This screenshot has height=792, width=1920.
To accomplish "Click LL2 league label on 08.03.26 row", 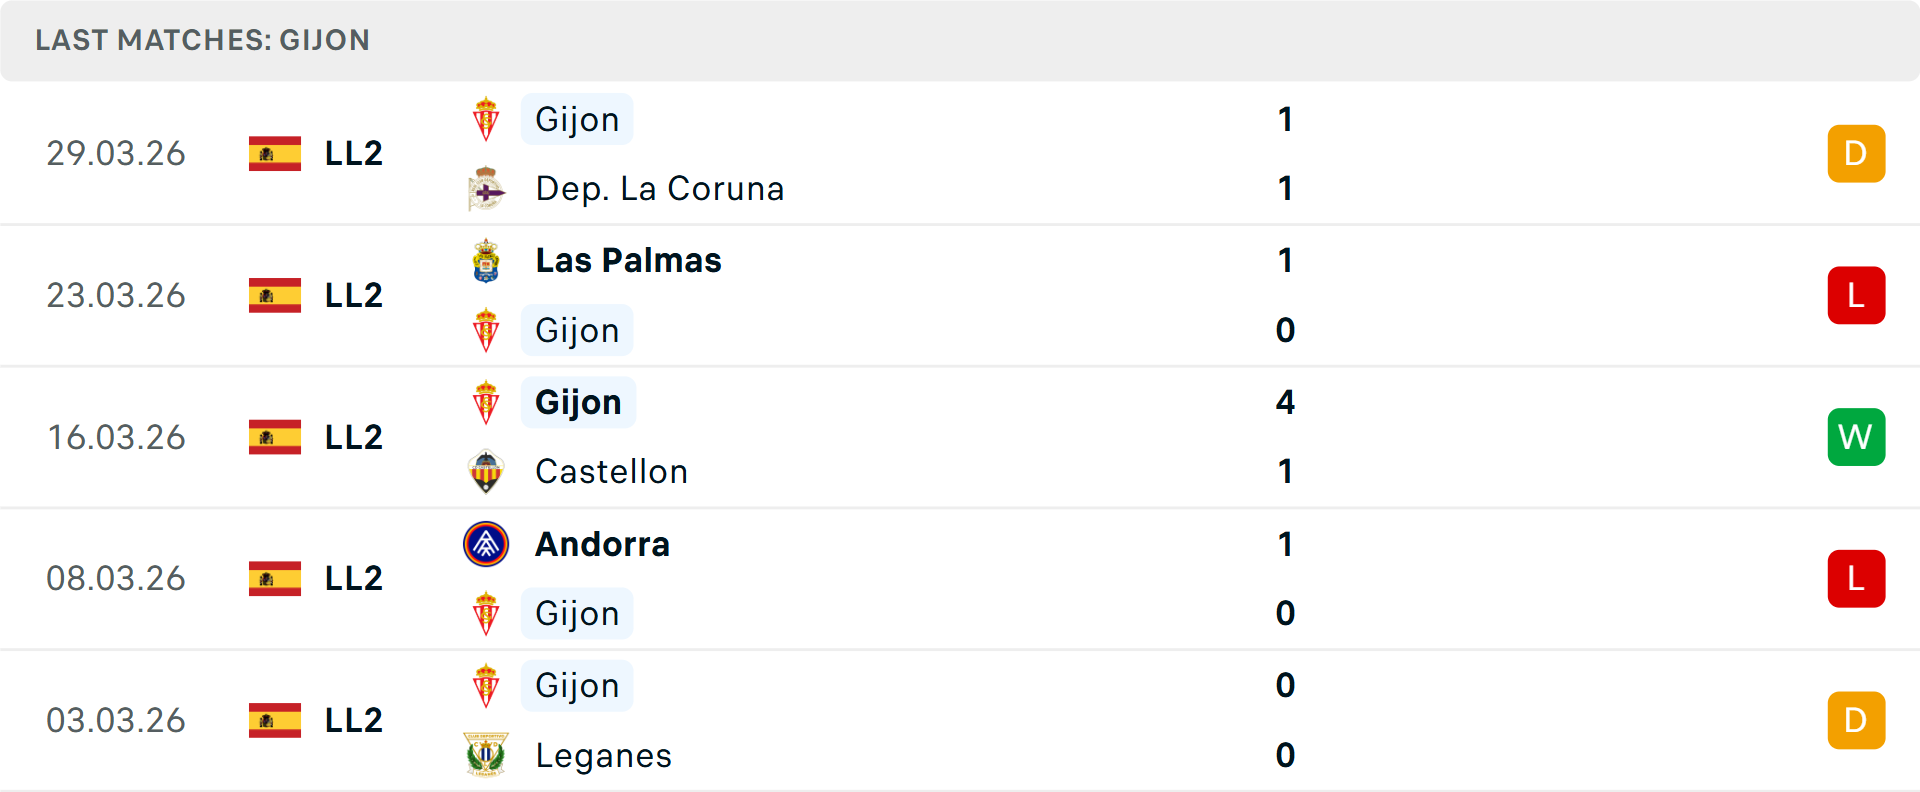I will 354,579.
